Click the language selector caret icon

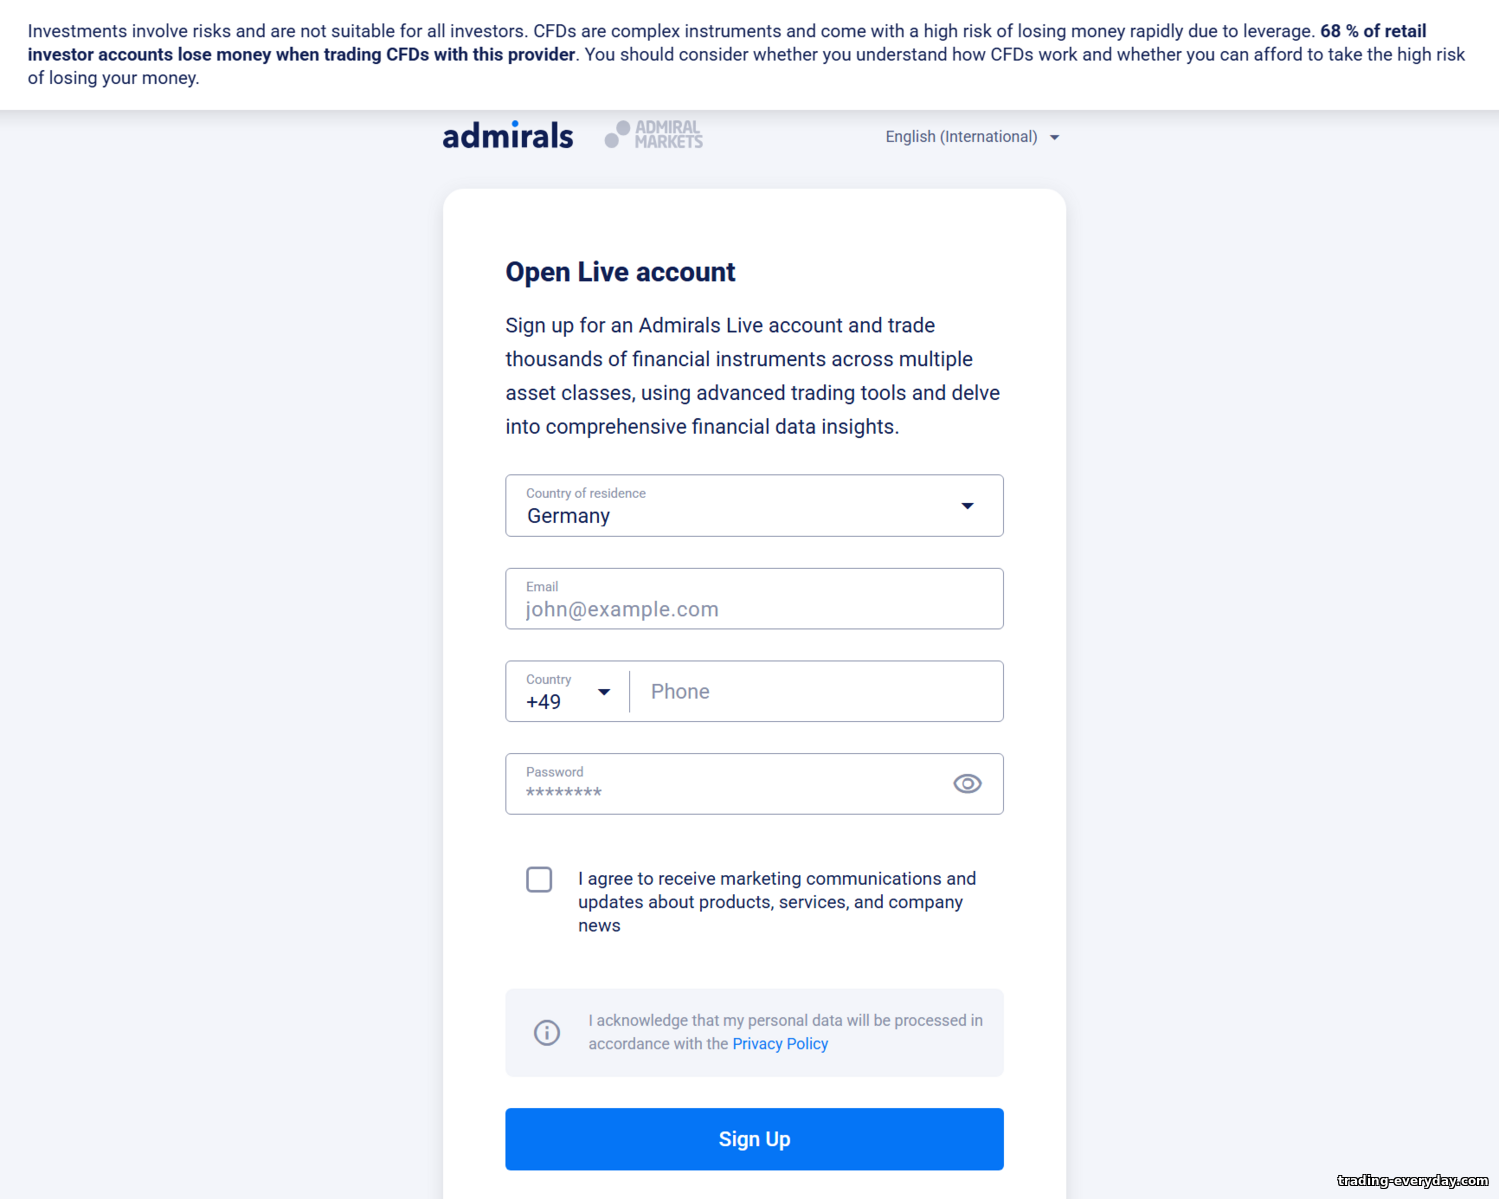(1054, 138)
